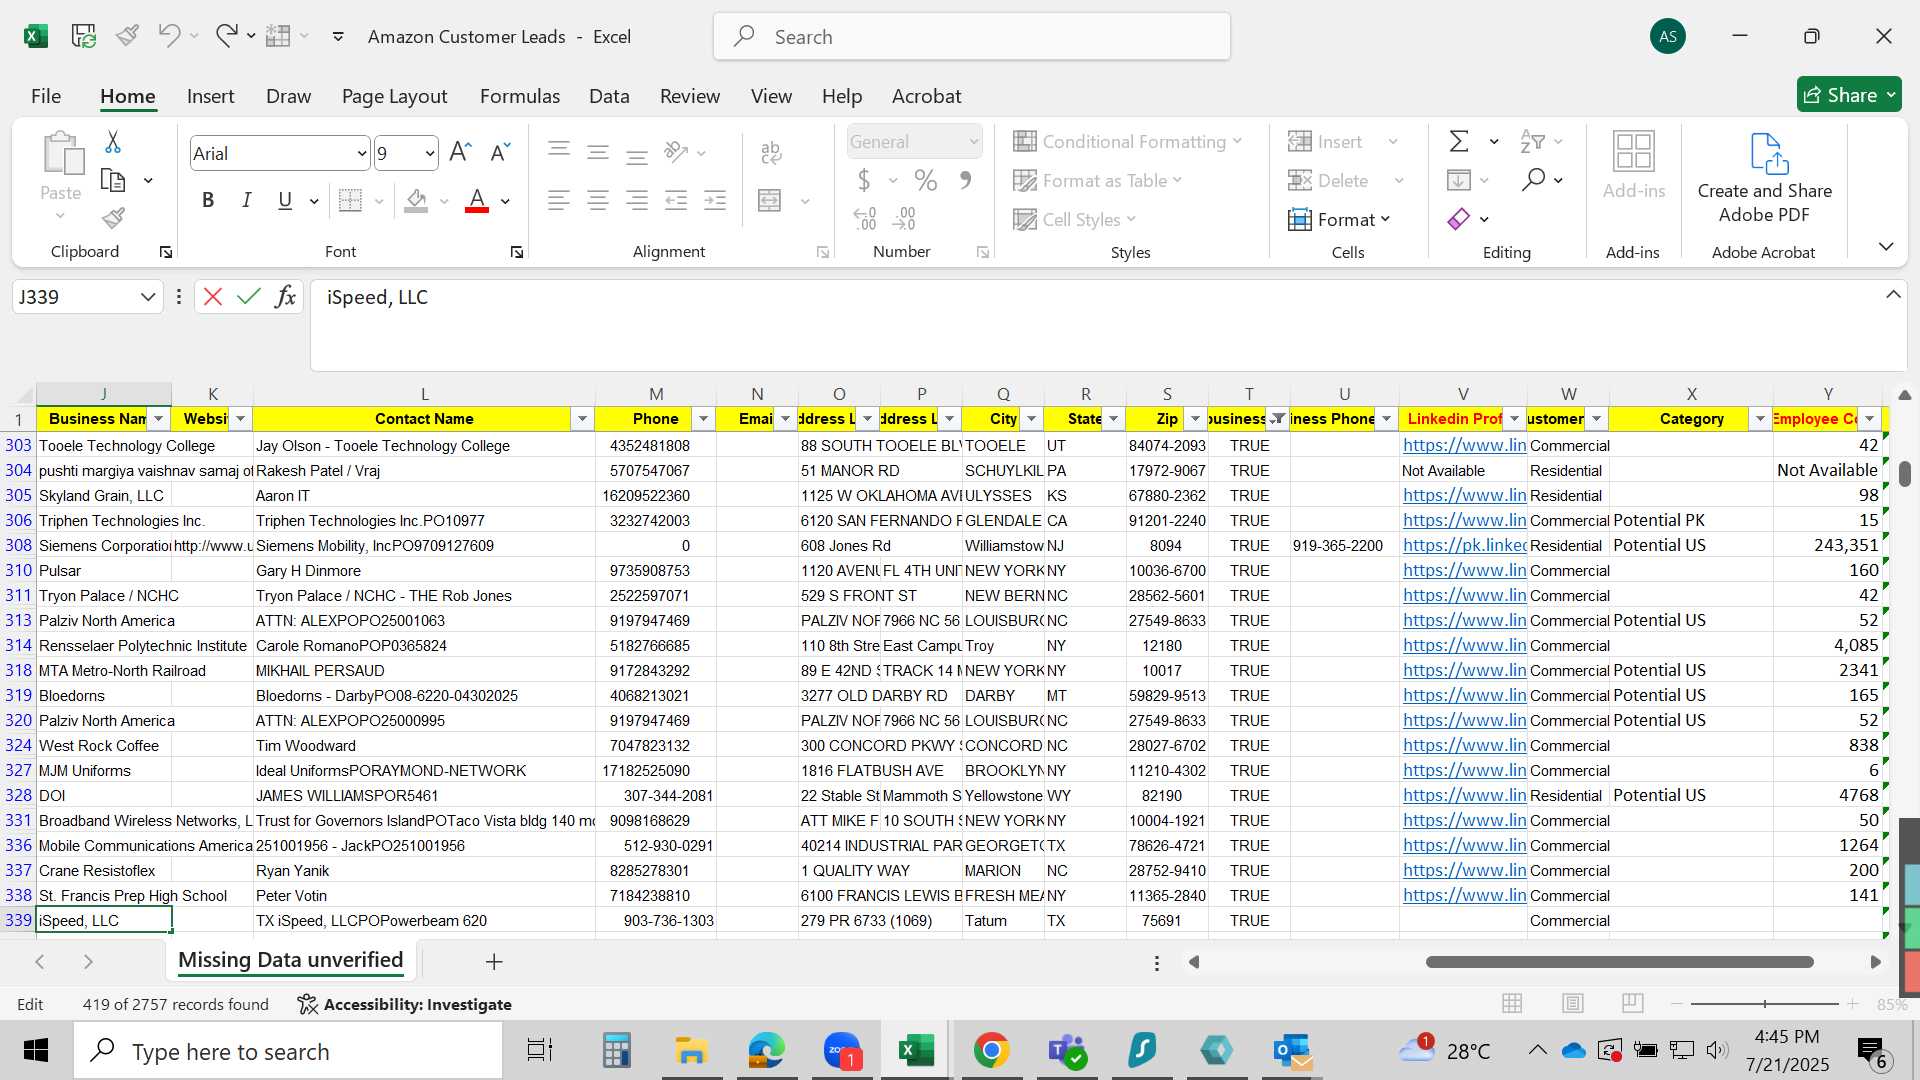This screenshot has height=1080, width=1920.
Task: Decrease font size with smaller A icon
Action: tap(500, 152)
